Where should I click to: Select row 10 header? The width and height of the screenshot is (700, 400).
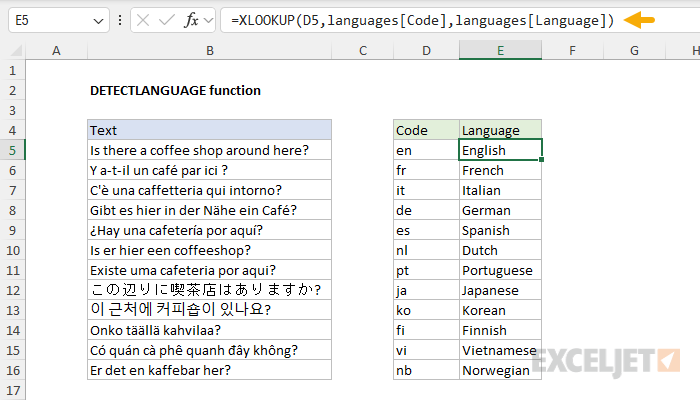12,250
